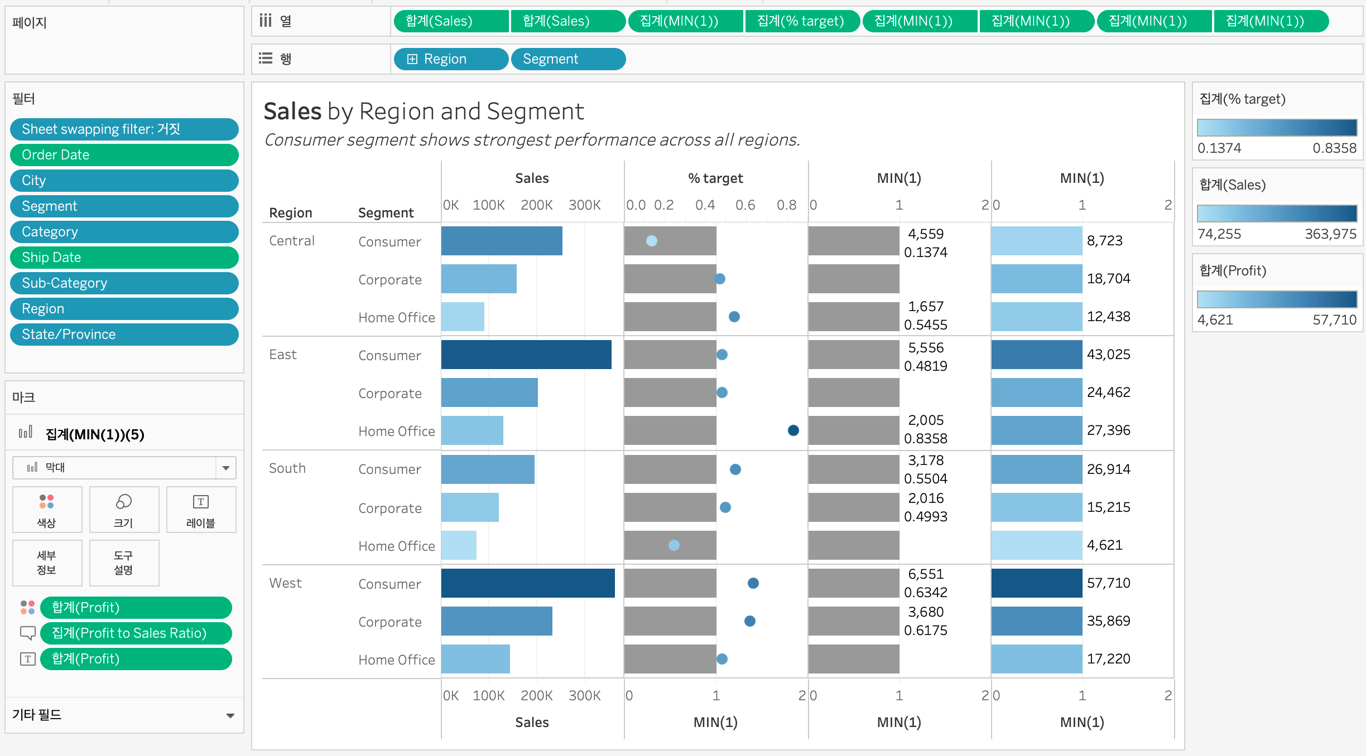
Task: Expand the Region pill plus icon in rows
Action: point(412,59)
